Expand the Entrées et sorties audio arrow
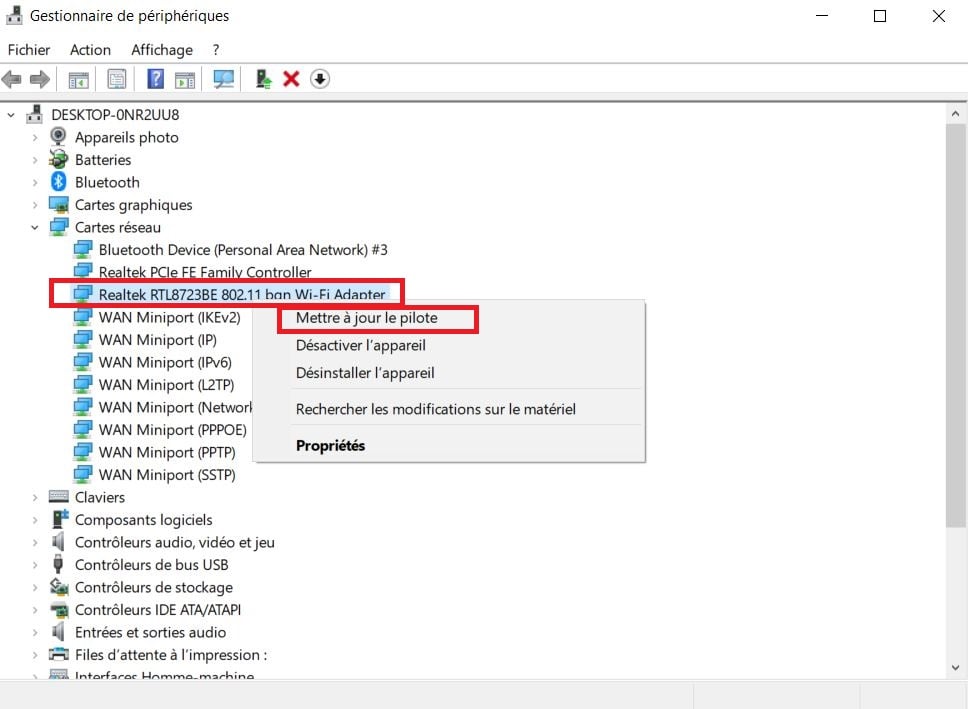 click(35, 632)
